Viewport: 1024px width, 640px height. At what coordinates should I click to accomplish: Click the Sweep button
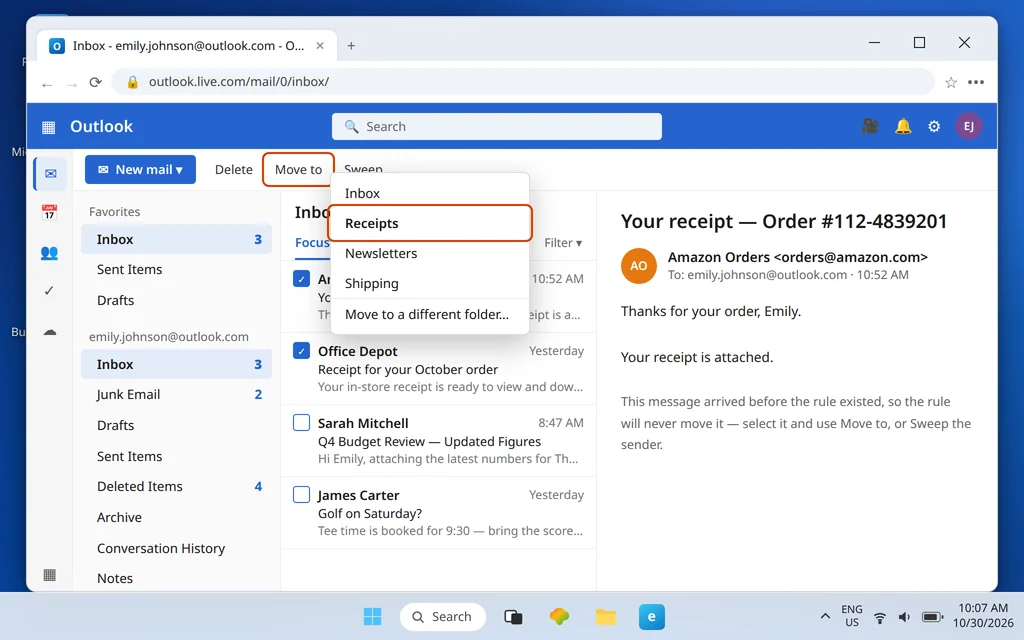[363, 169]
